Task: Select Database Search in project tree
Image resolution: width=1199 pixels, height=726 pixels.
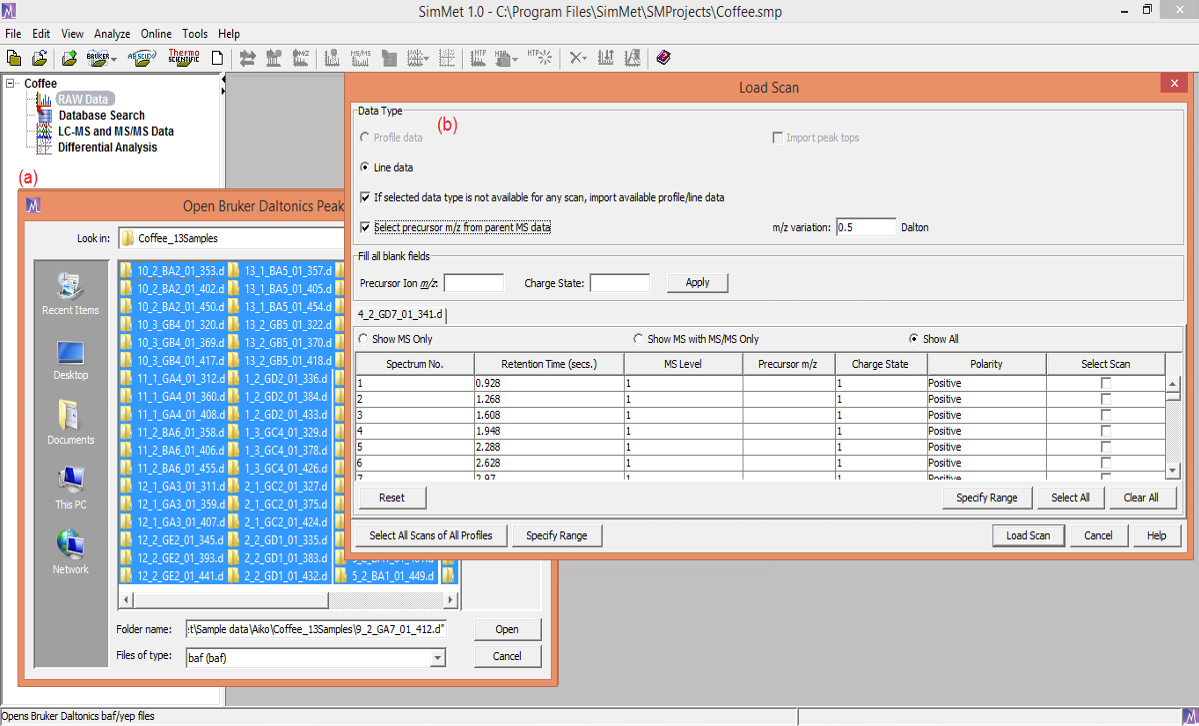Action: click(x=102, y=116)
